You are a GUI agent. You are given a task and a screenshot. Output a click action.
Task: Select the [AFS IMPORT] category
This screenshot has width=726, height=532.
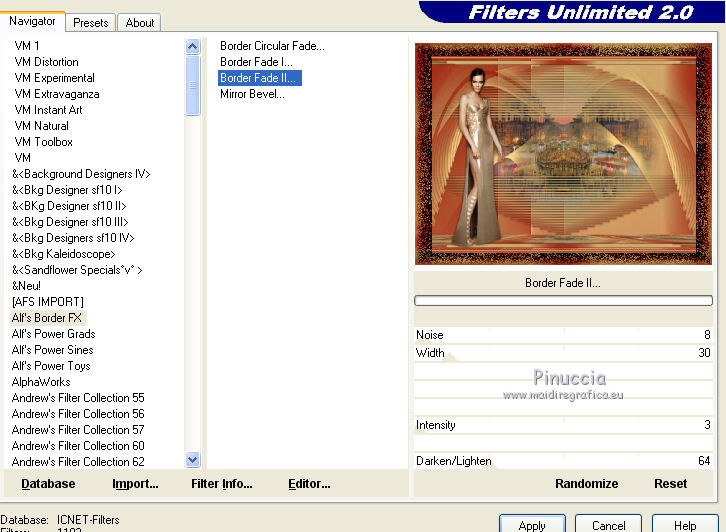48,302
